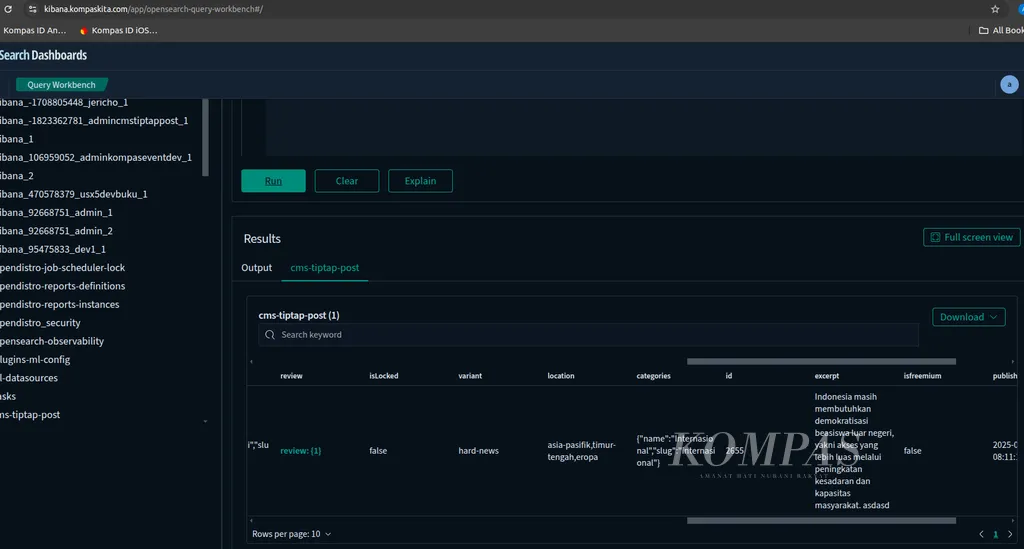Click the browser address bar URL

click(x=153, y=9)
